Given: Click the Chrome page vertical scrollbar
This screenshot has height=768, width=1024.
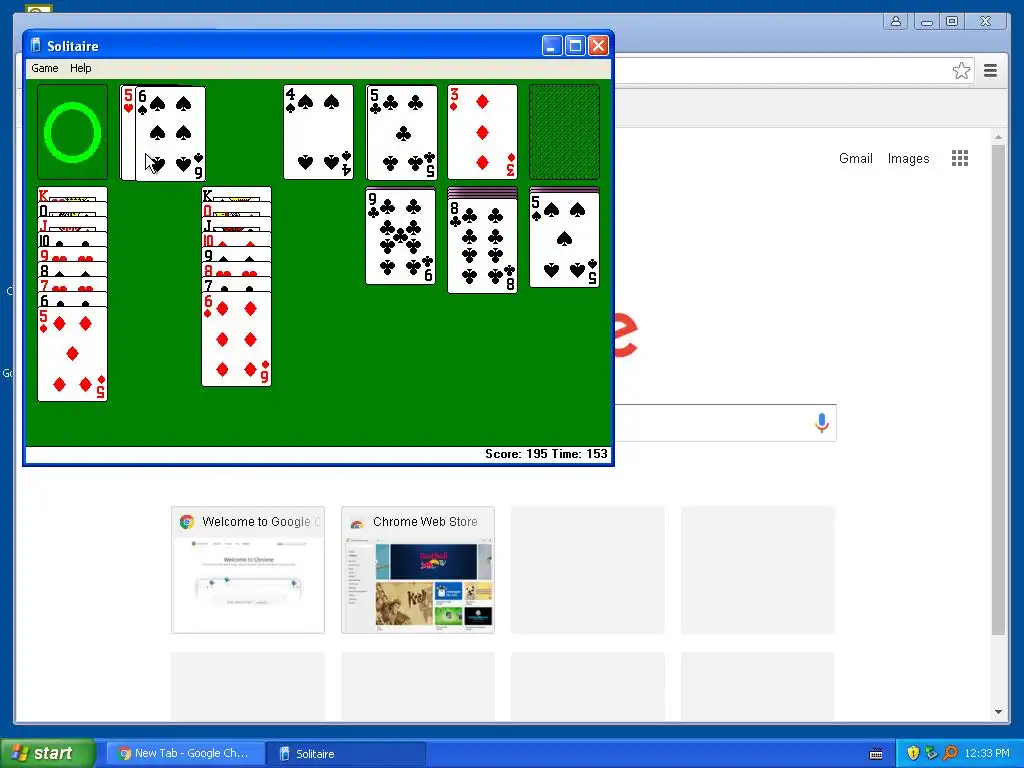Looking at the screenshot, I should click(x=998, y=390).
